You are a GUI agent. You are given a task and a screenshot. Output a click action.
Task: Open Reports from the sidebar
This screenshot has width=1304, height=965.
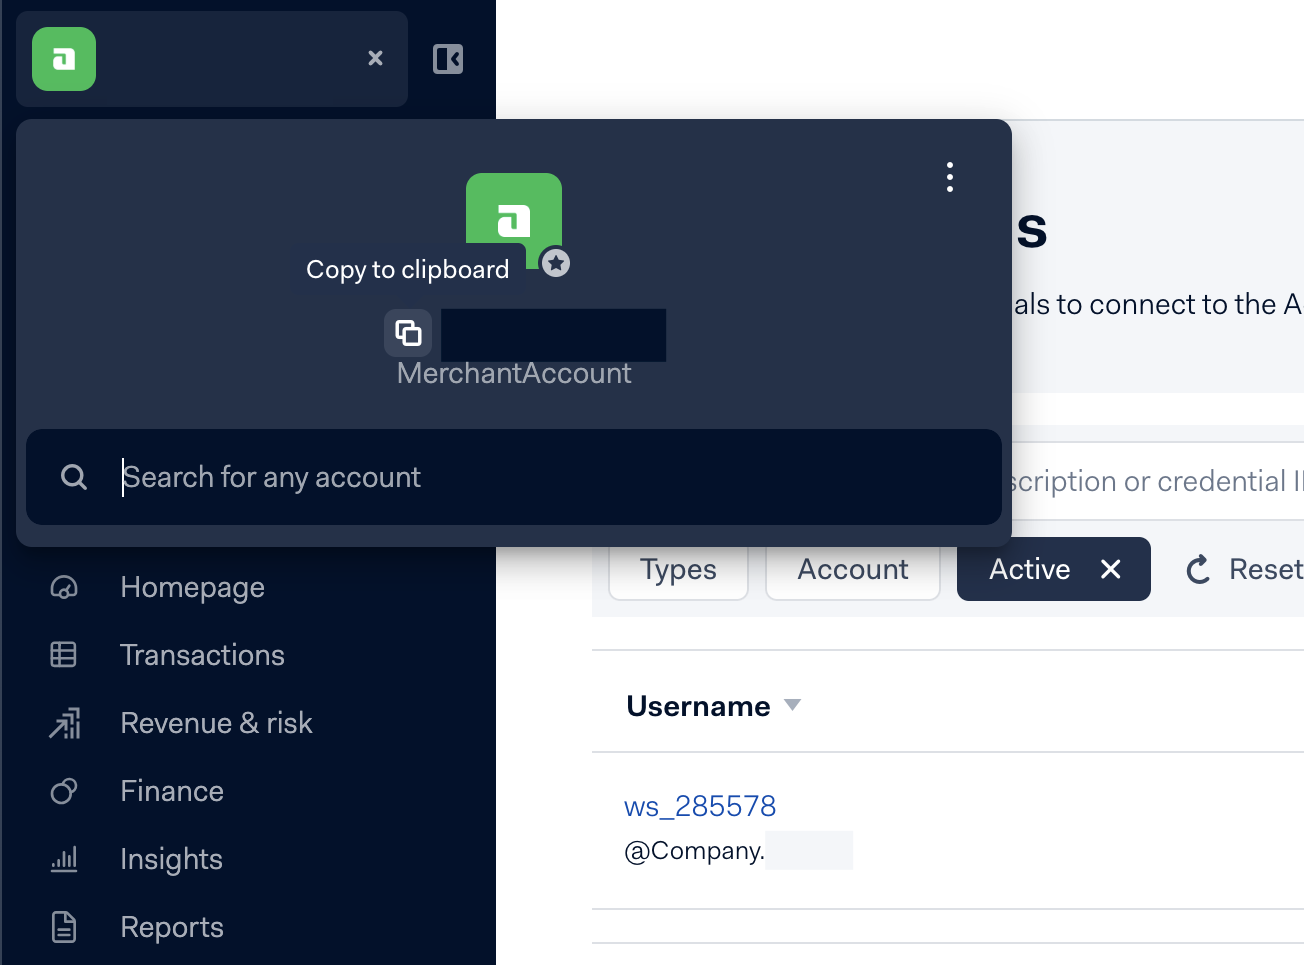[171, 927]
